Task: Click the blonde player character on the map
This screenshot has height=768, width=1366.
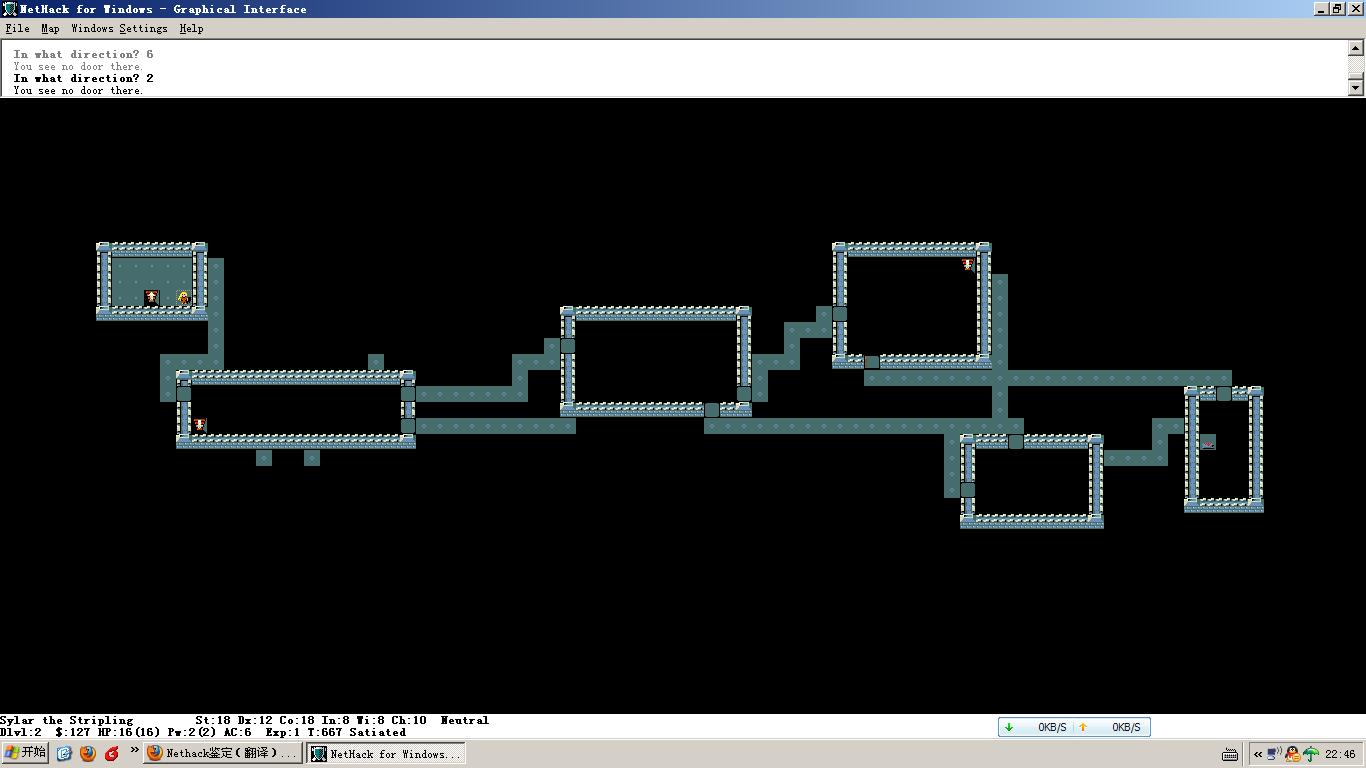Action: 184,298
